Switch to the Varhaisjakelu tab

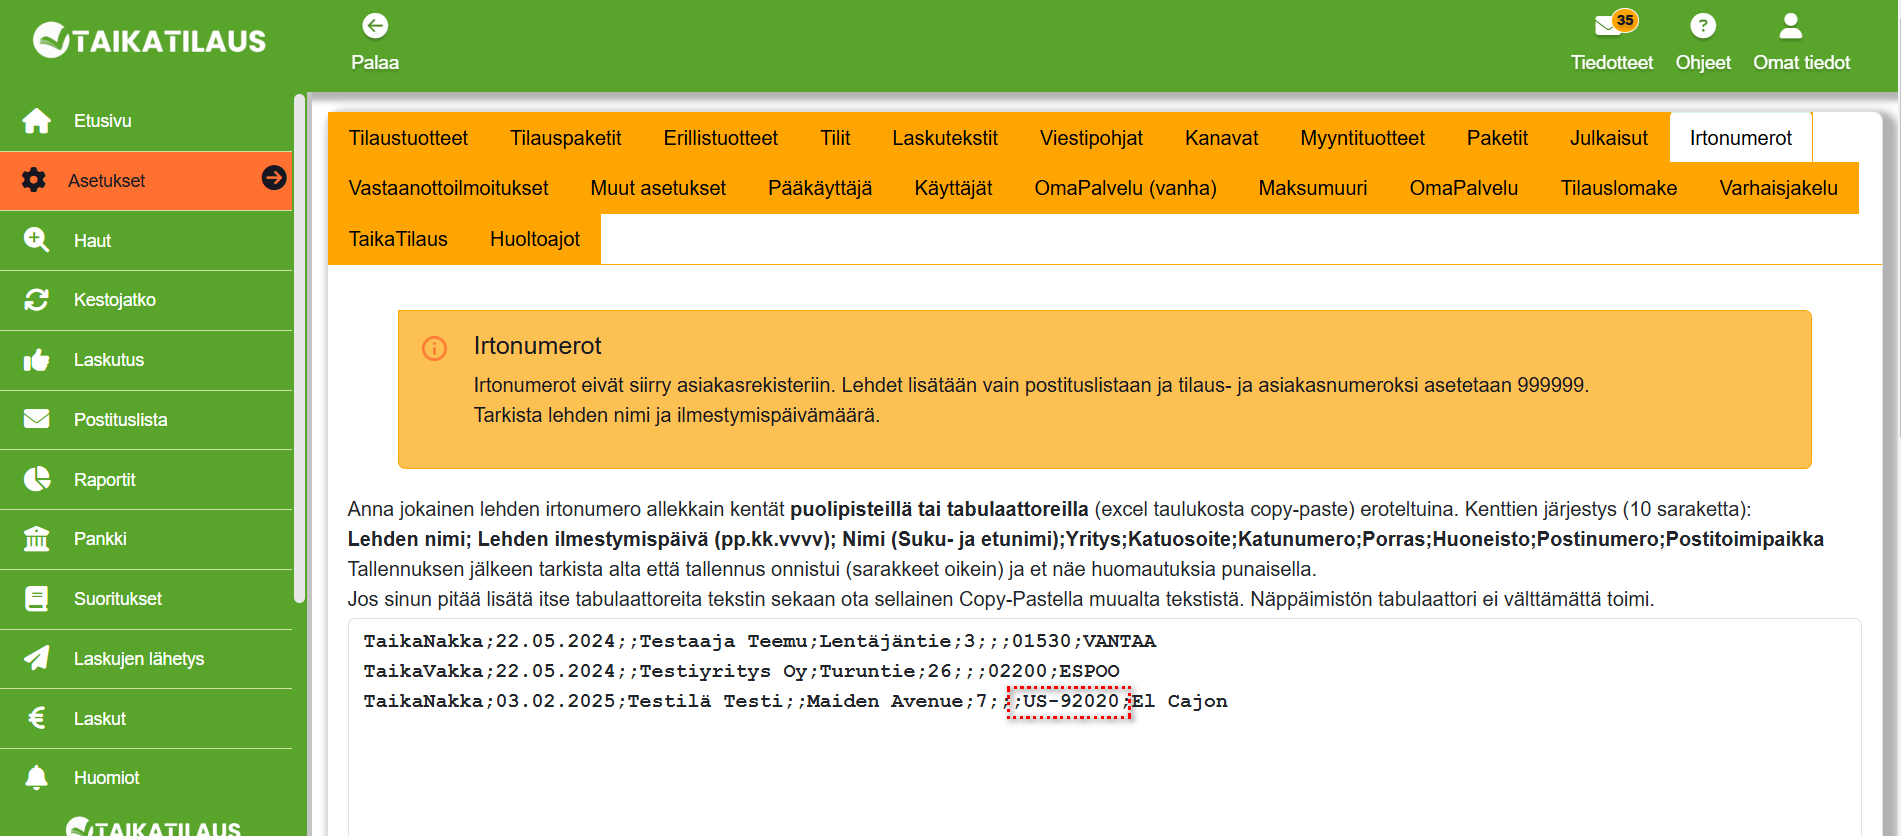(x=1778, y=188)
